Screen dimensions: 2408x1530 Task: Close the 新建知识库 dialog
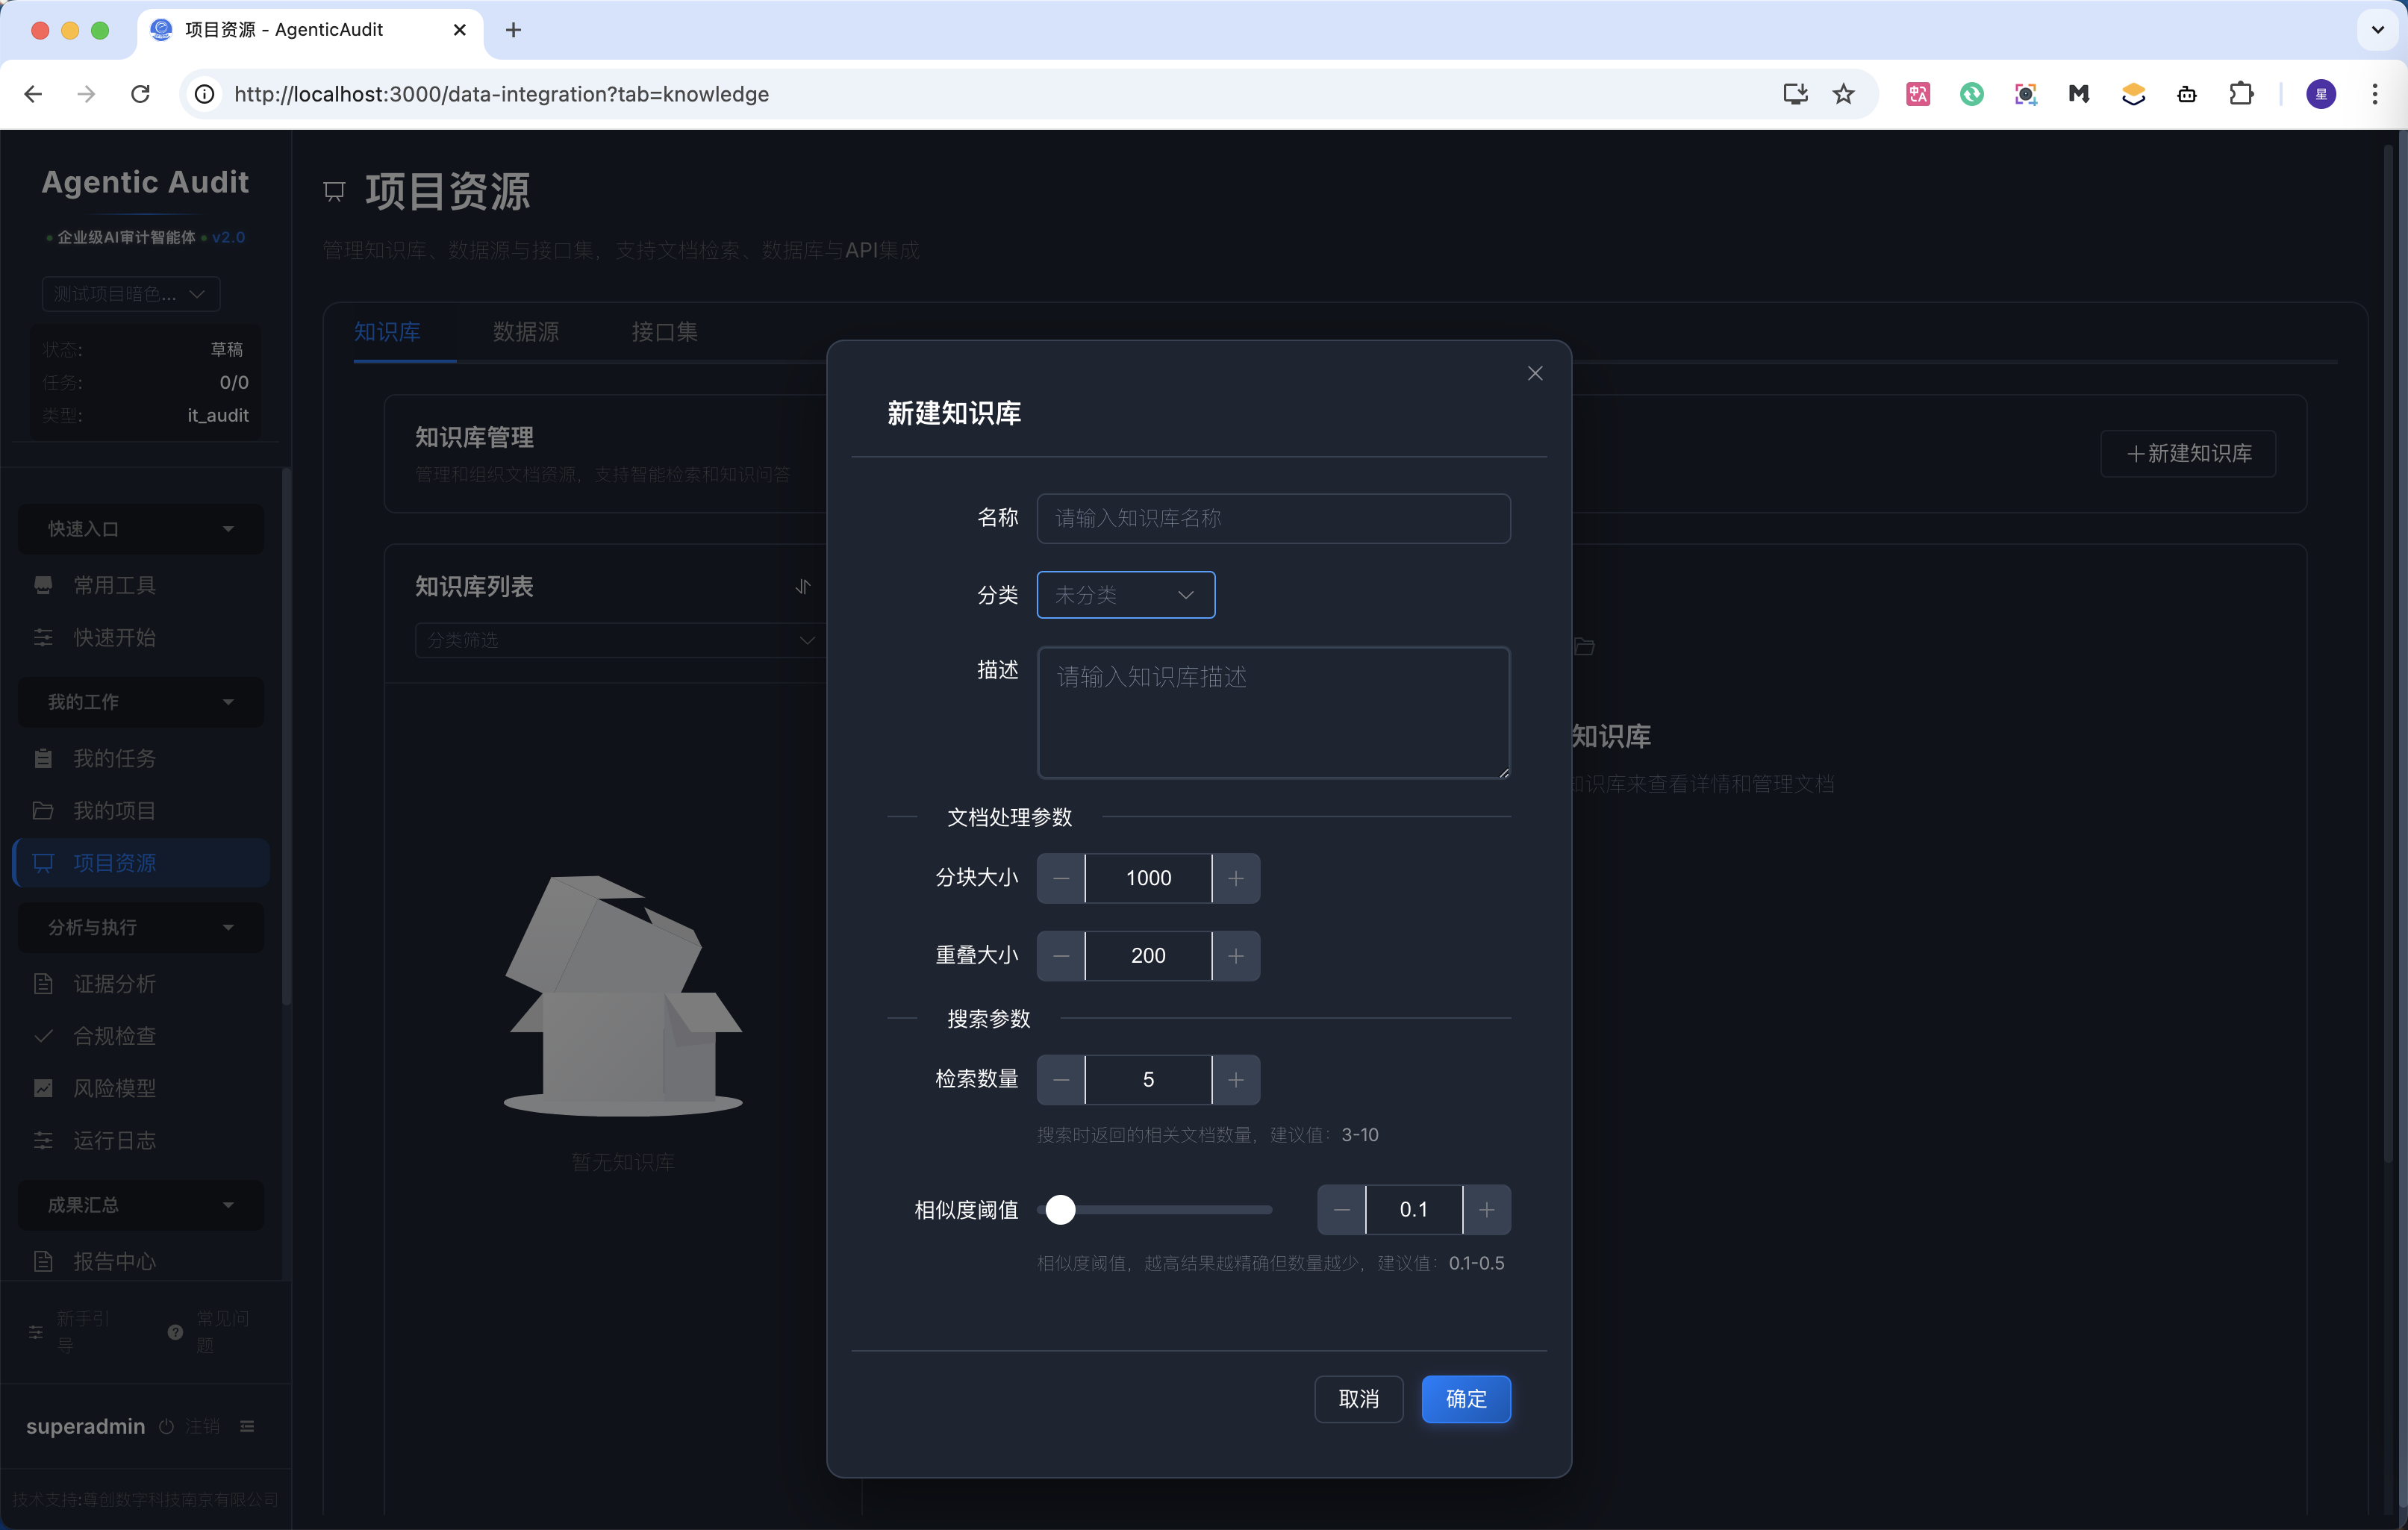click(1535, 373)
